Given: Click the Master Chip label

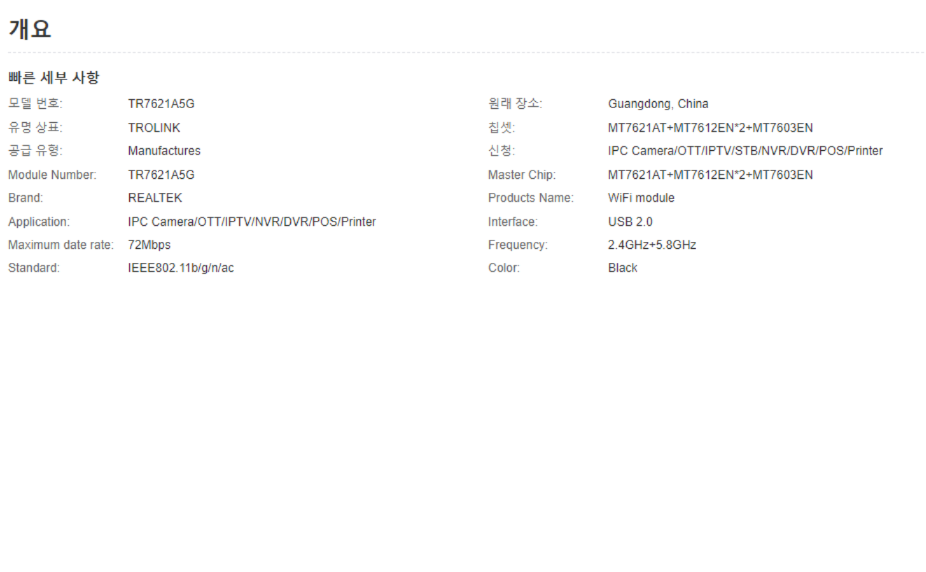Looking at the screenshot, I should pos(522,175).
